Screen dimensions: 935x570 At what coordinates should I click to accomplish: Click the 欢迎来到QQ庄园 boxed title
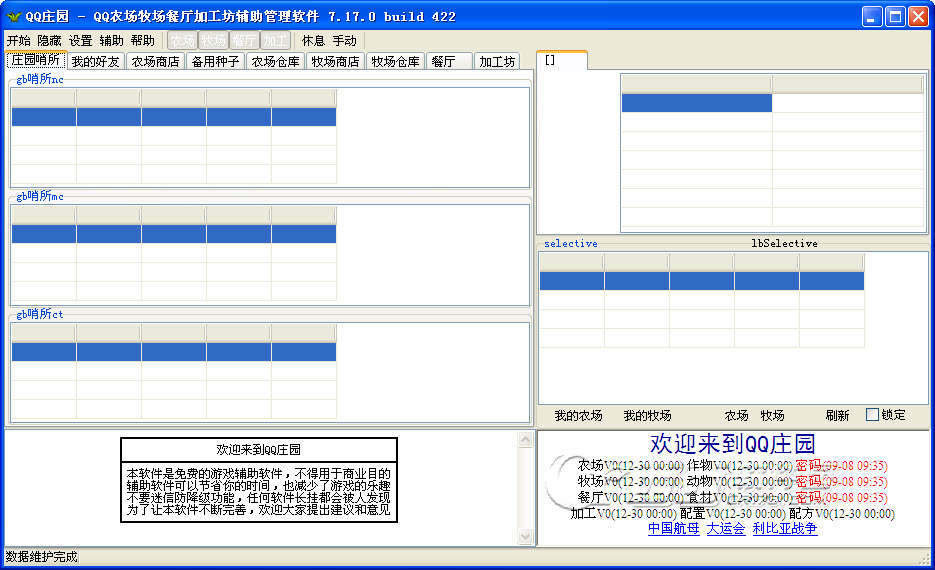(258, 450)
